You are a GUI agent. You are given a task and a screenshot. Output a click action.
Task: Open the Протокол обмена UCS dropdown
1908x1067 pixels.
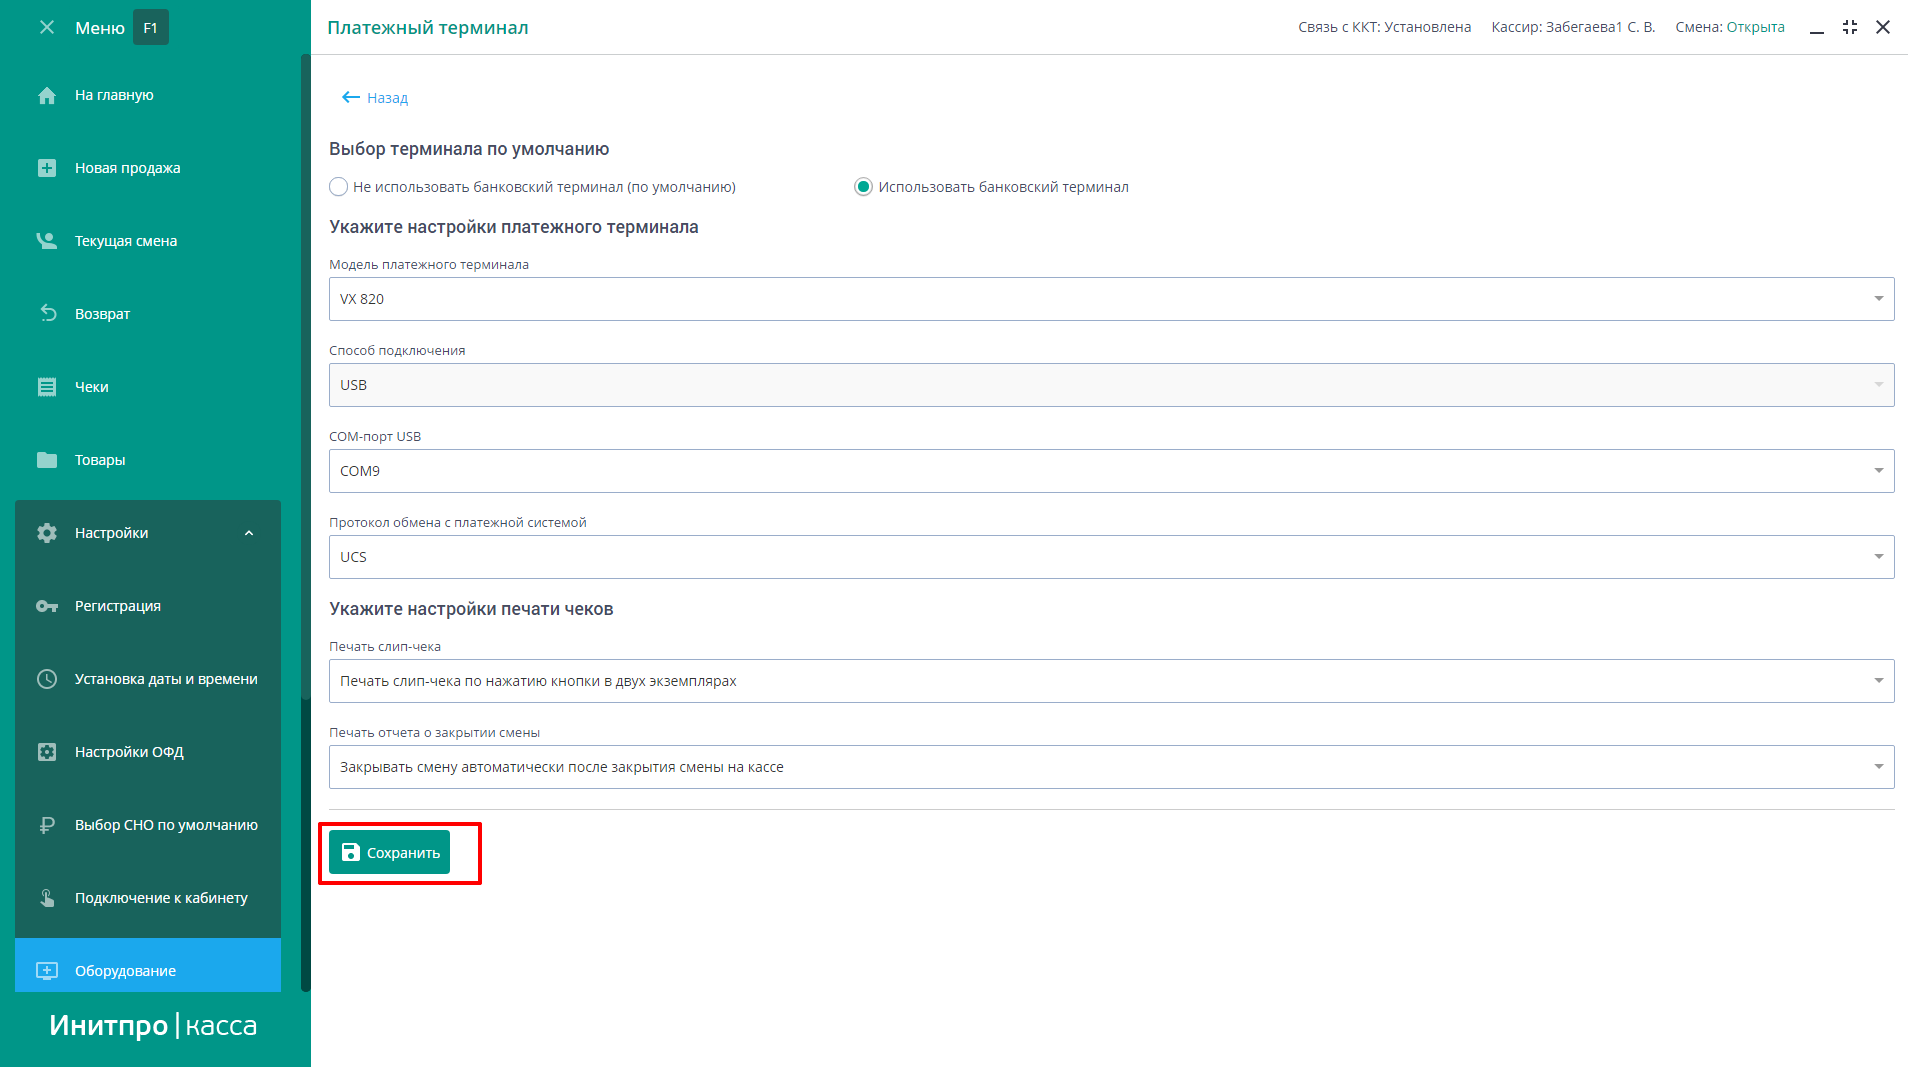(1111, 557)
